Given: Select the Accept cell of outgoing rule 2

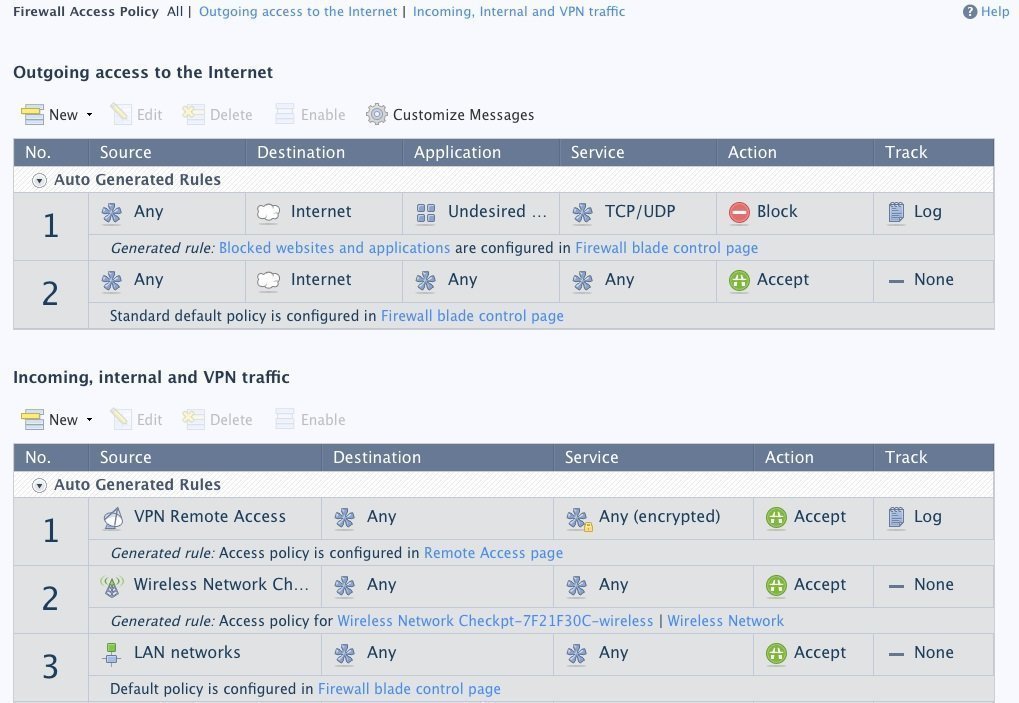Looking at the screenshot, I should coord(783,280).
